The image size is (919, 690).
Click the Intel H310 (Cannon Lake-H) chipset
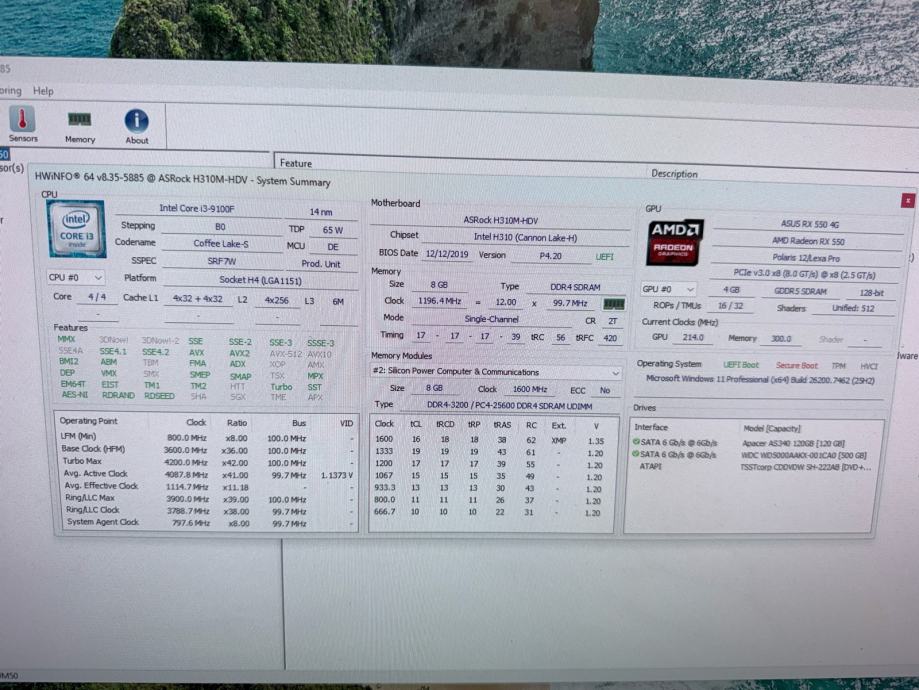click(x=525, y=237)
